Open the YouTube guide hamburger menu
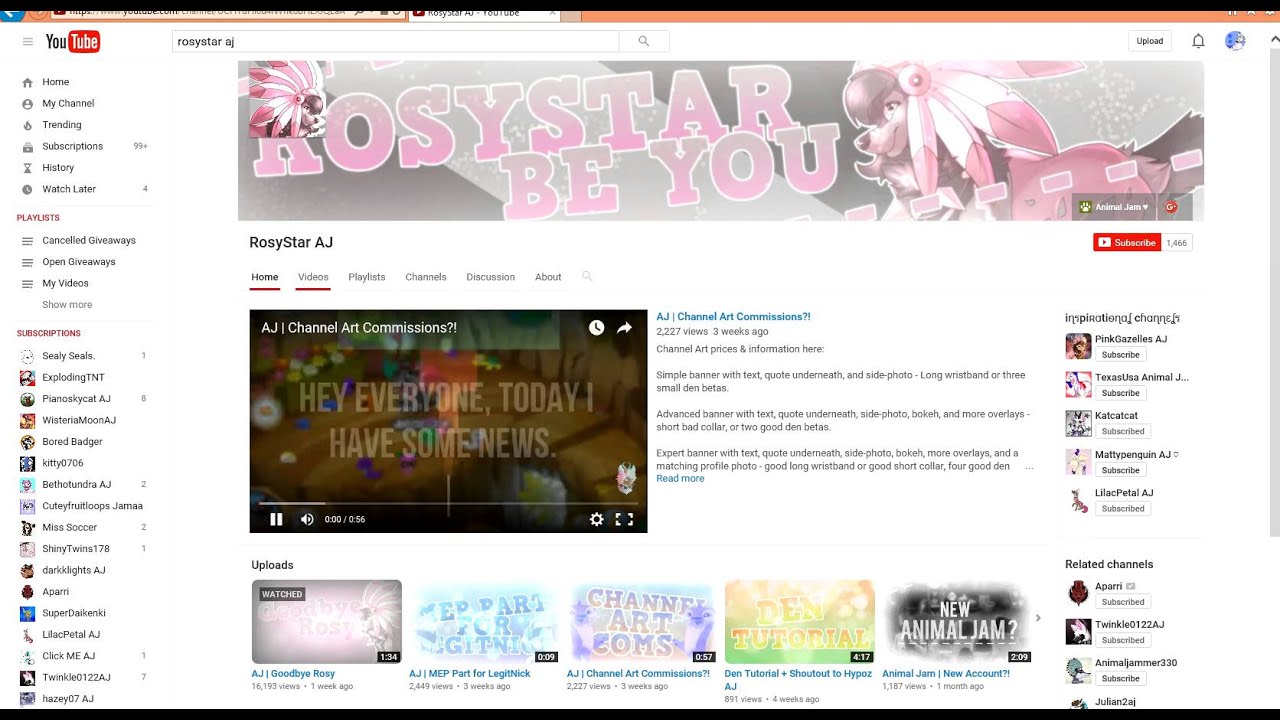 27,41
